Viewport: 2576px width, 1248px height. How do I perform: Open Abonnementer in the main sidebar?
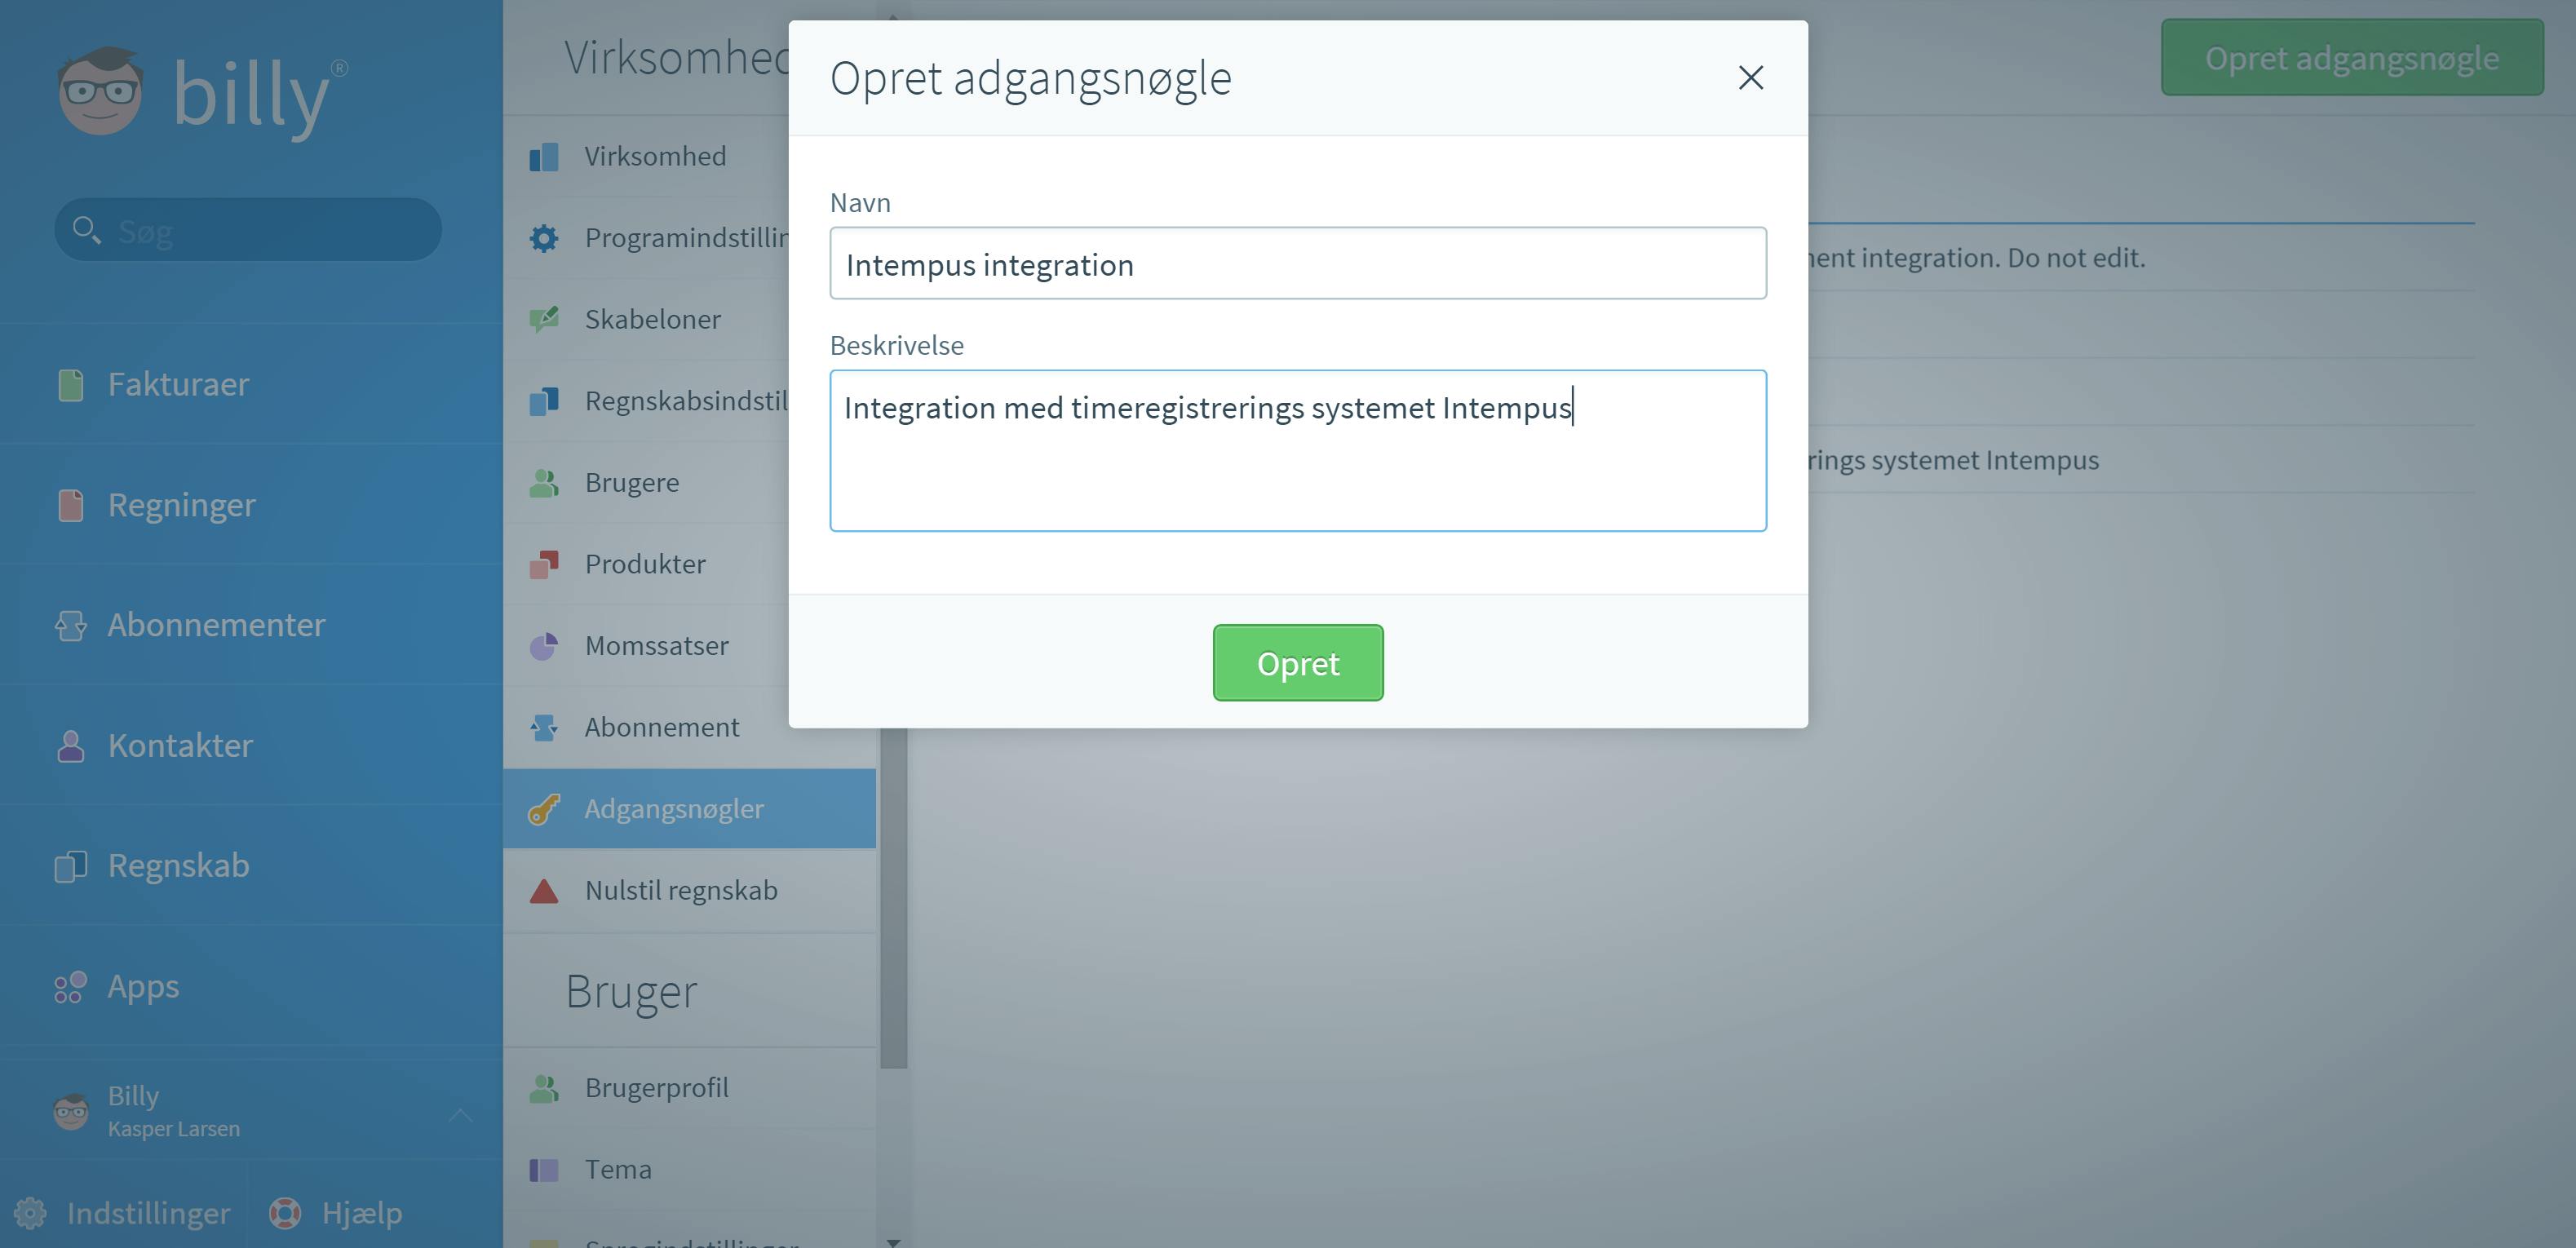coord(251,625)
